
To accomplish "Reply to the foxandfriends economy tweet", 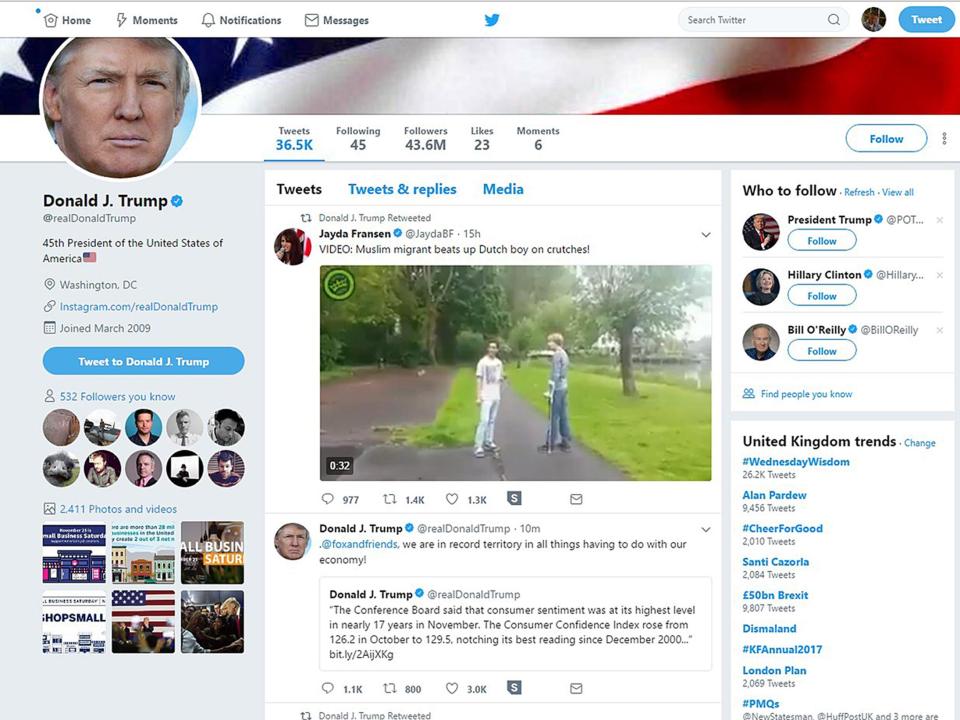I will (x=328, y=688).
